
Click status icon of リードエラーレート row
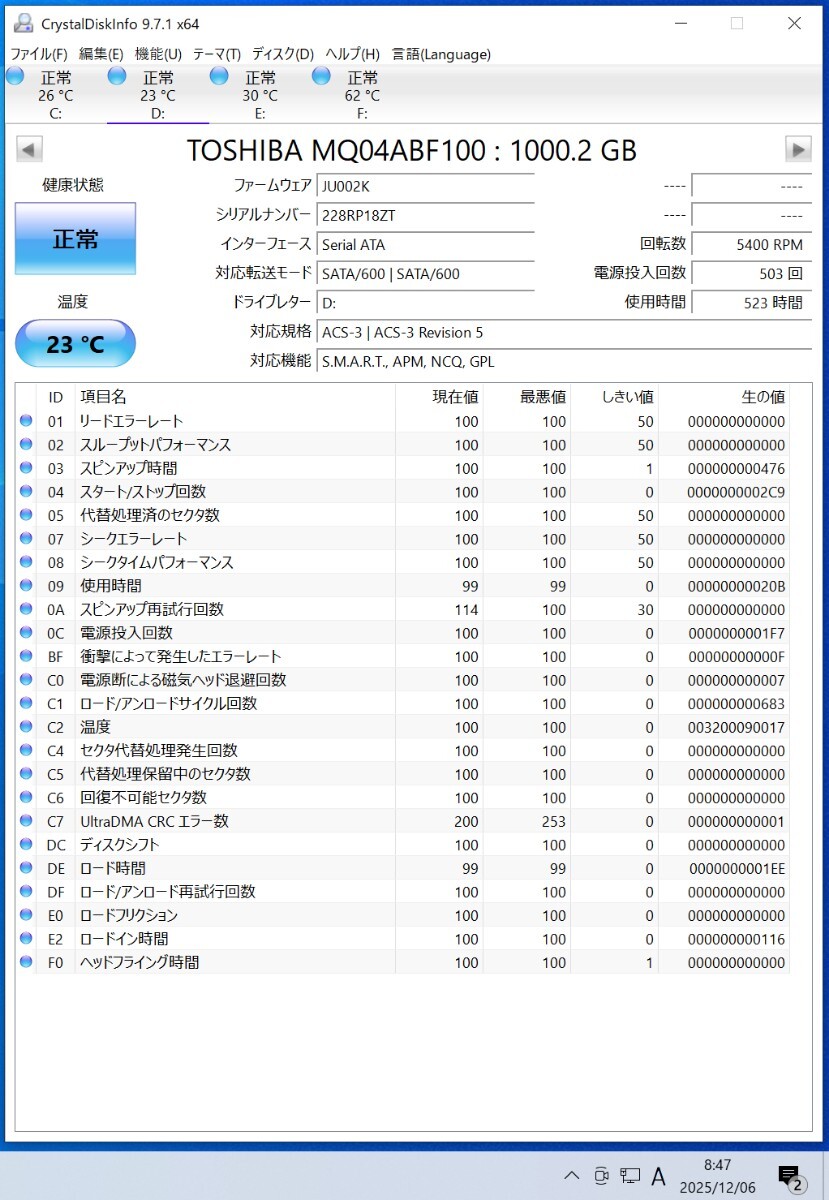tap(26, 421)
